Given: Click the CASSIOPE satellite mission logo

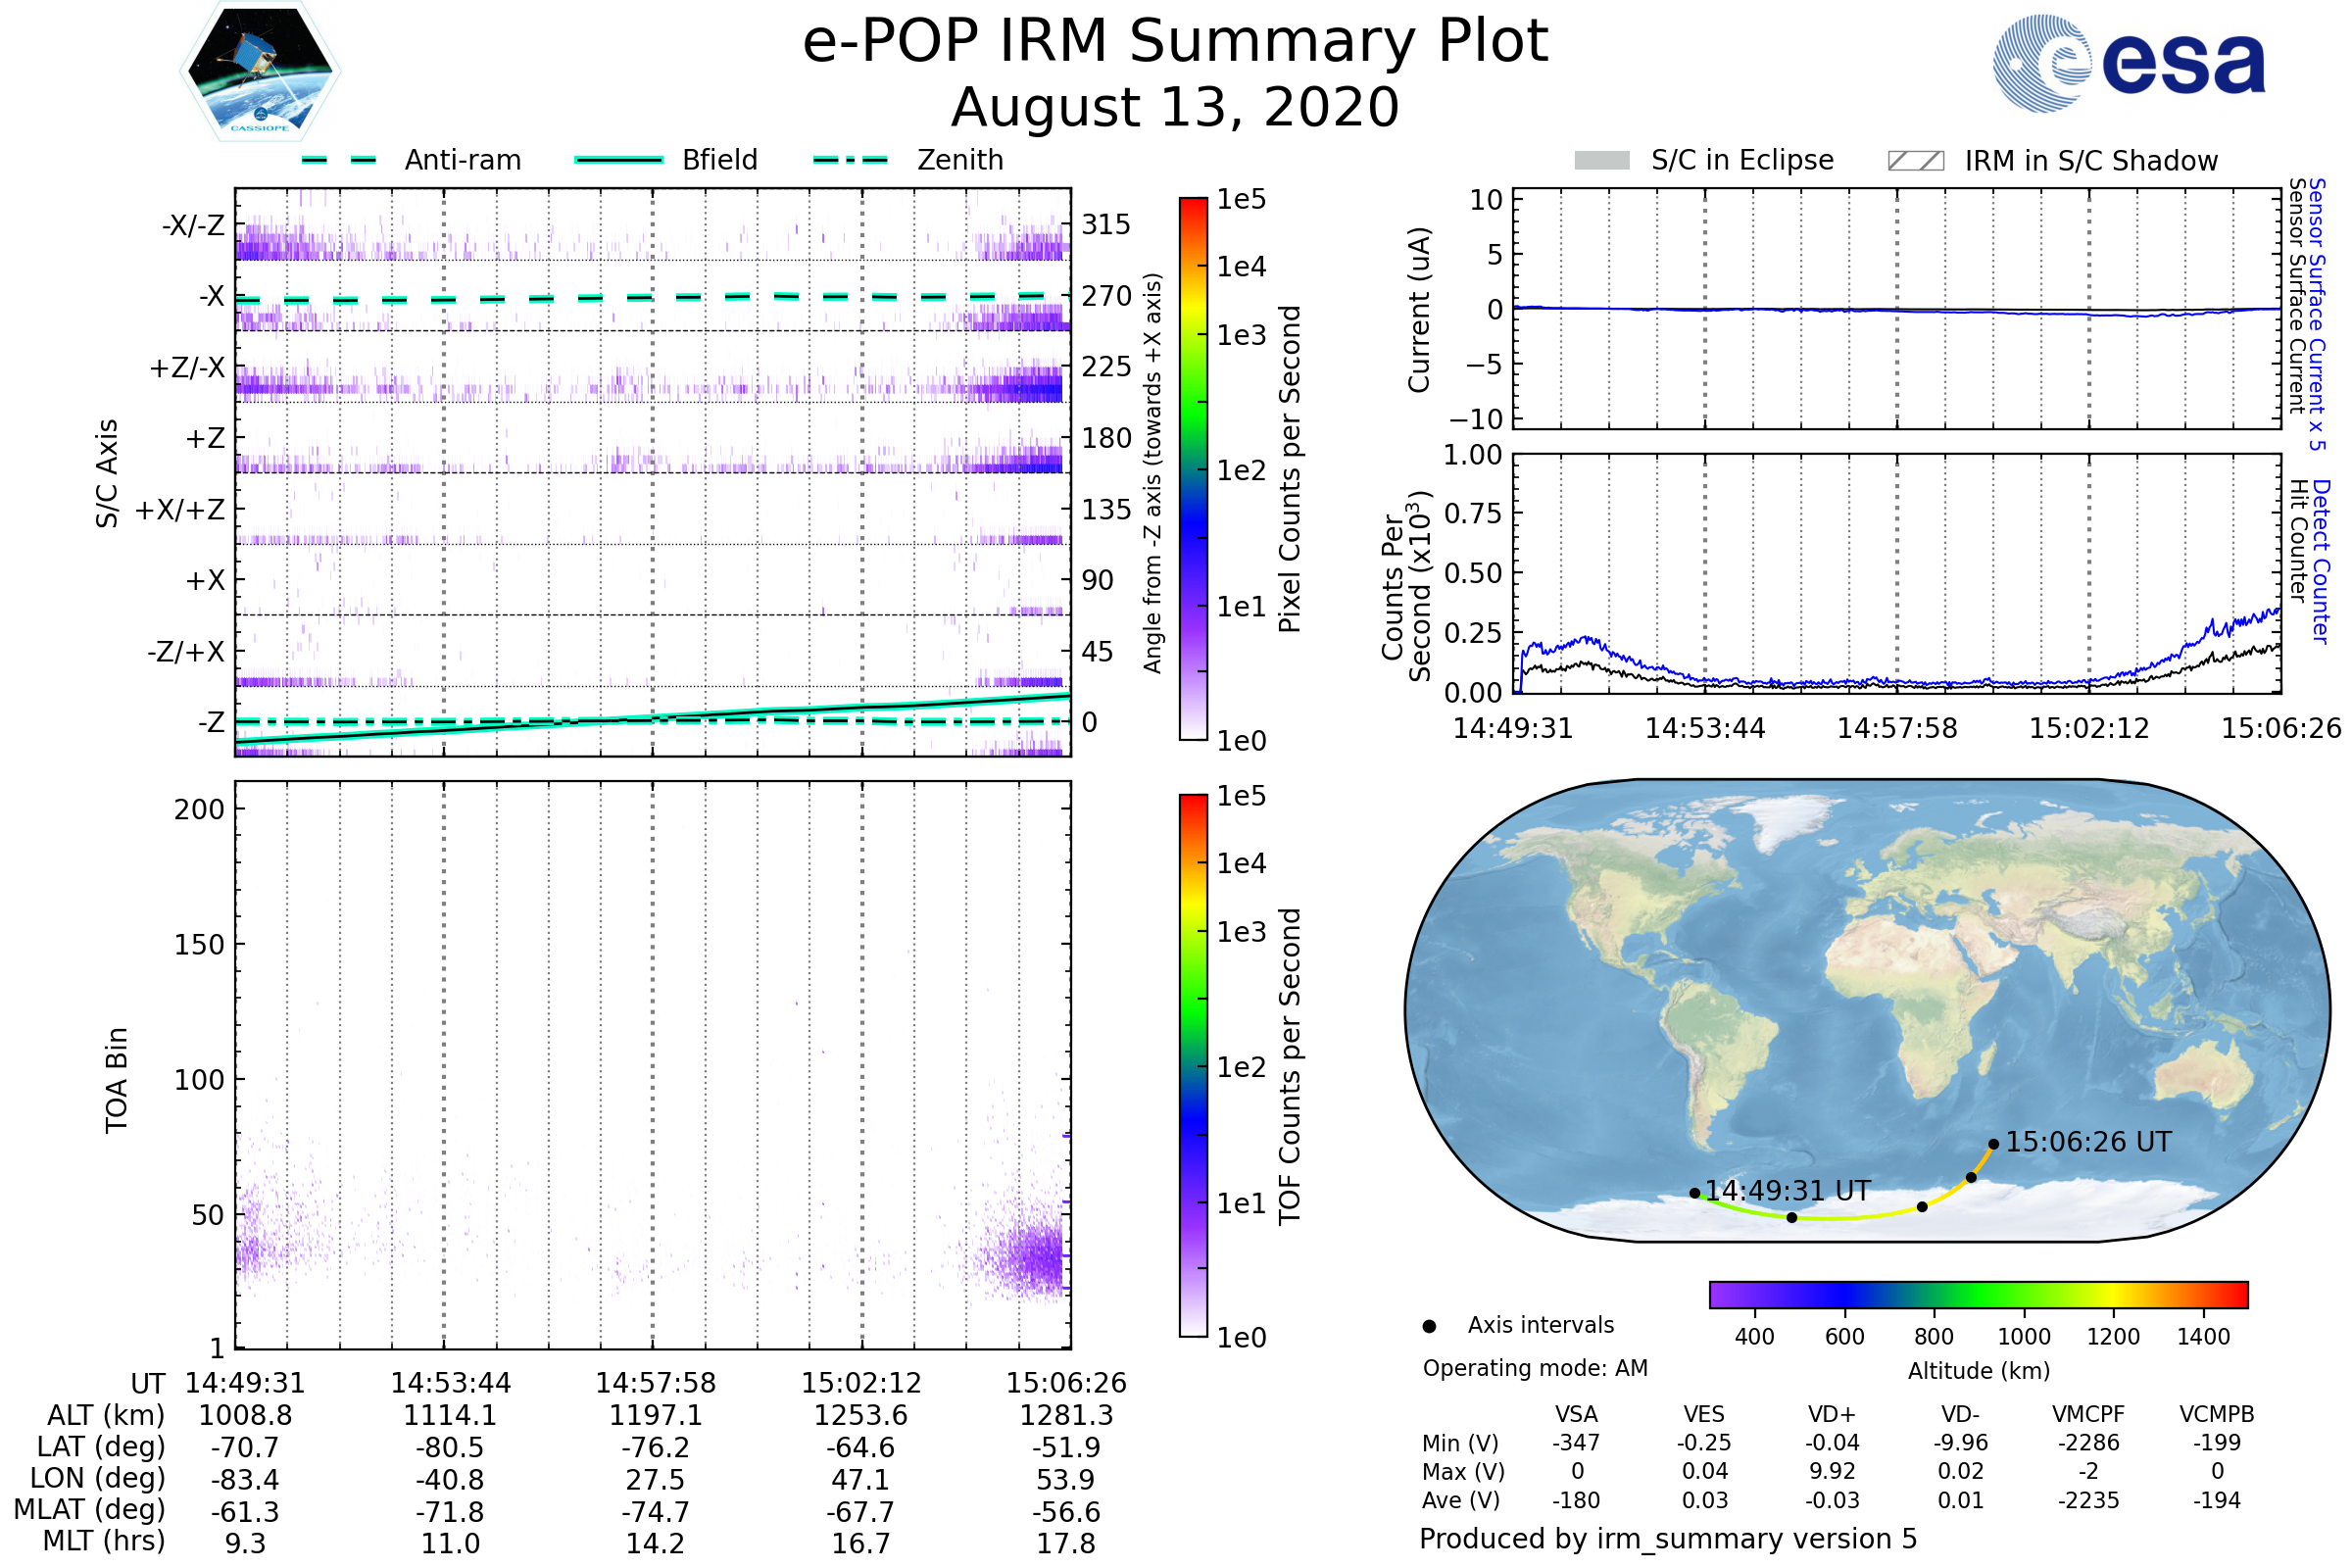Looking at the screenshot, I should click(260, 72).
